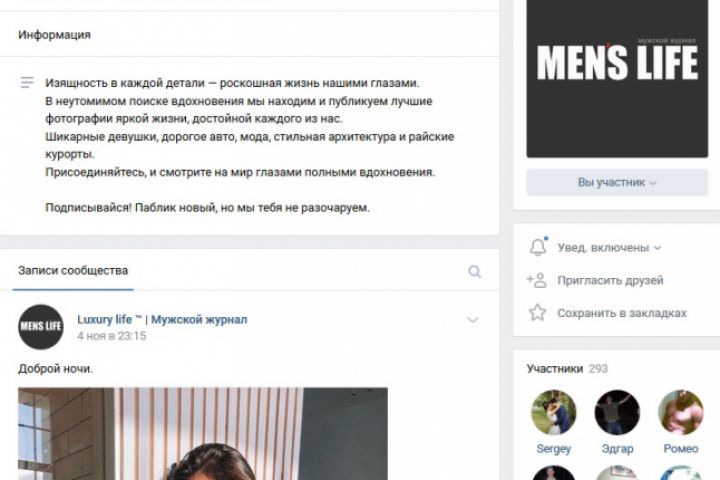Open the post author's round MENS LIFE avatar

tap(41, 327)
